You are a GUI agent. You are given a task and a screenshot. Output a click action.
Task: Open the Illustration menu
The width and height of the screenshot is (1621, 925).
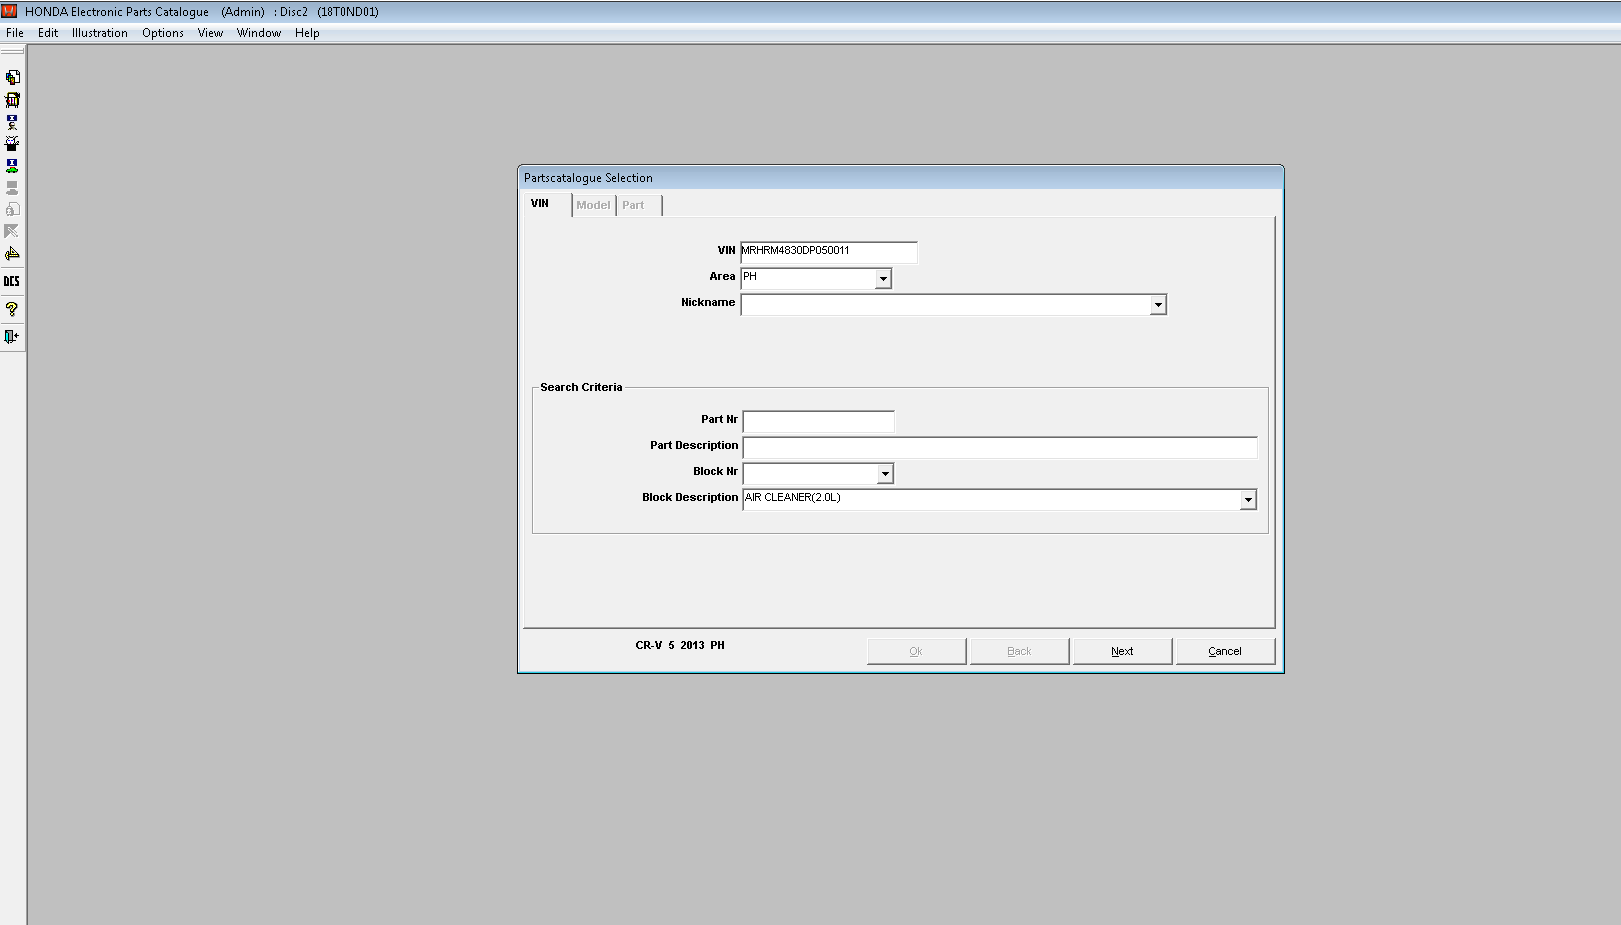point(99,33)
